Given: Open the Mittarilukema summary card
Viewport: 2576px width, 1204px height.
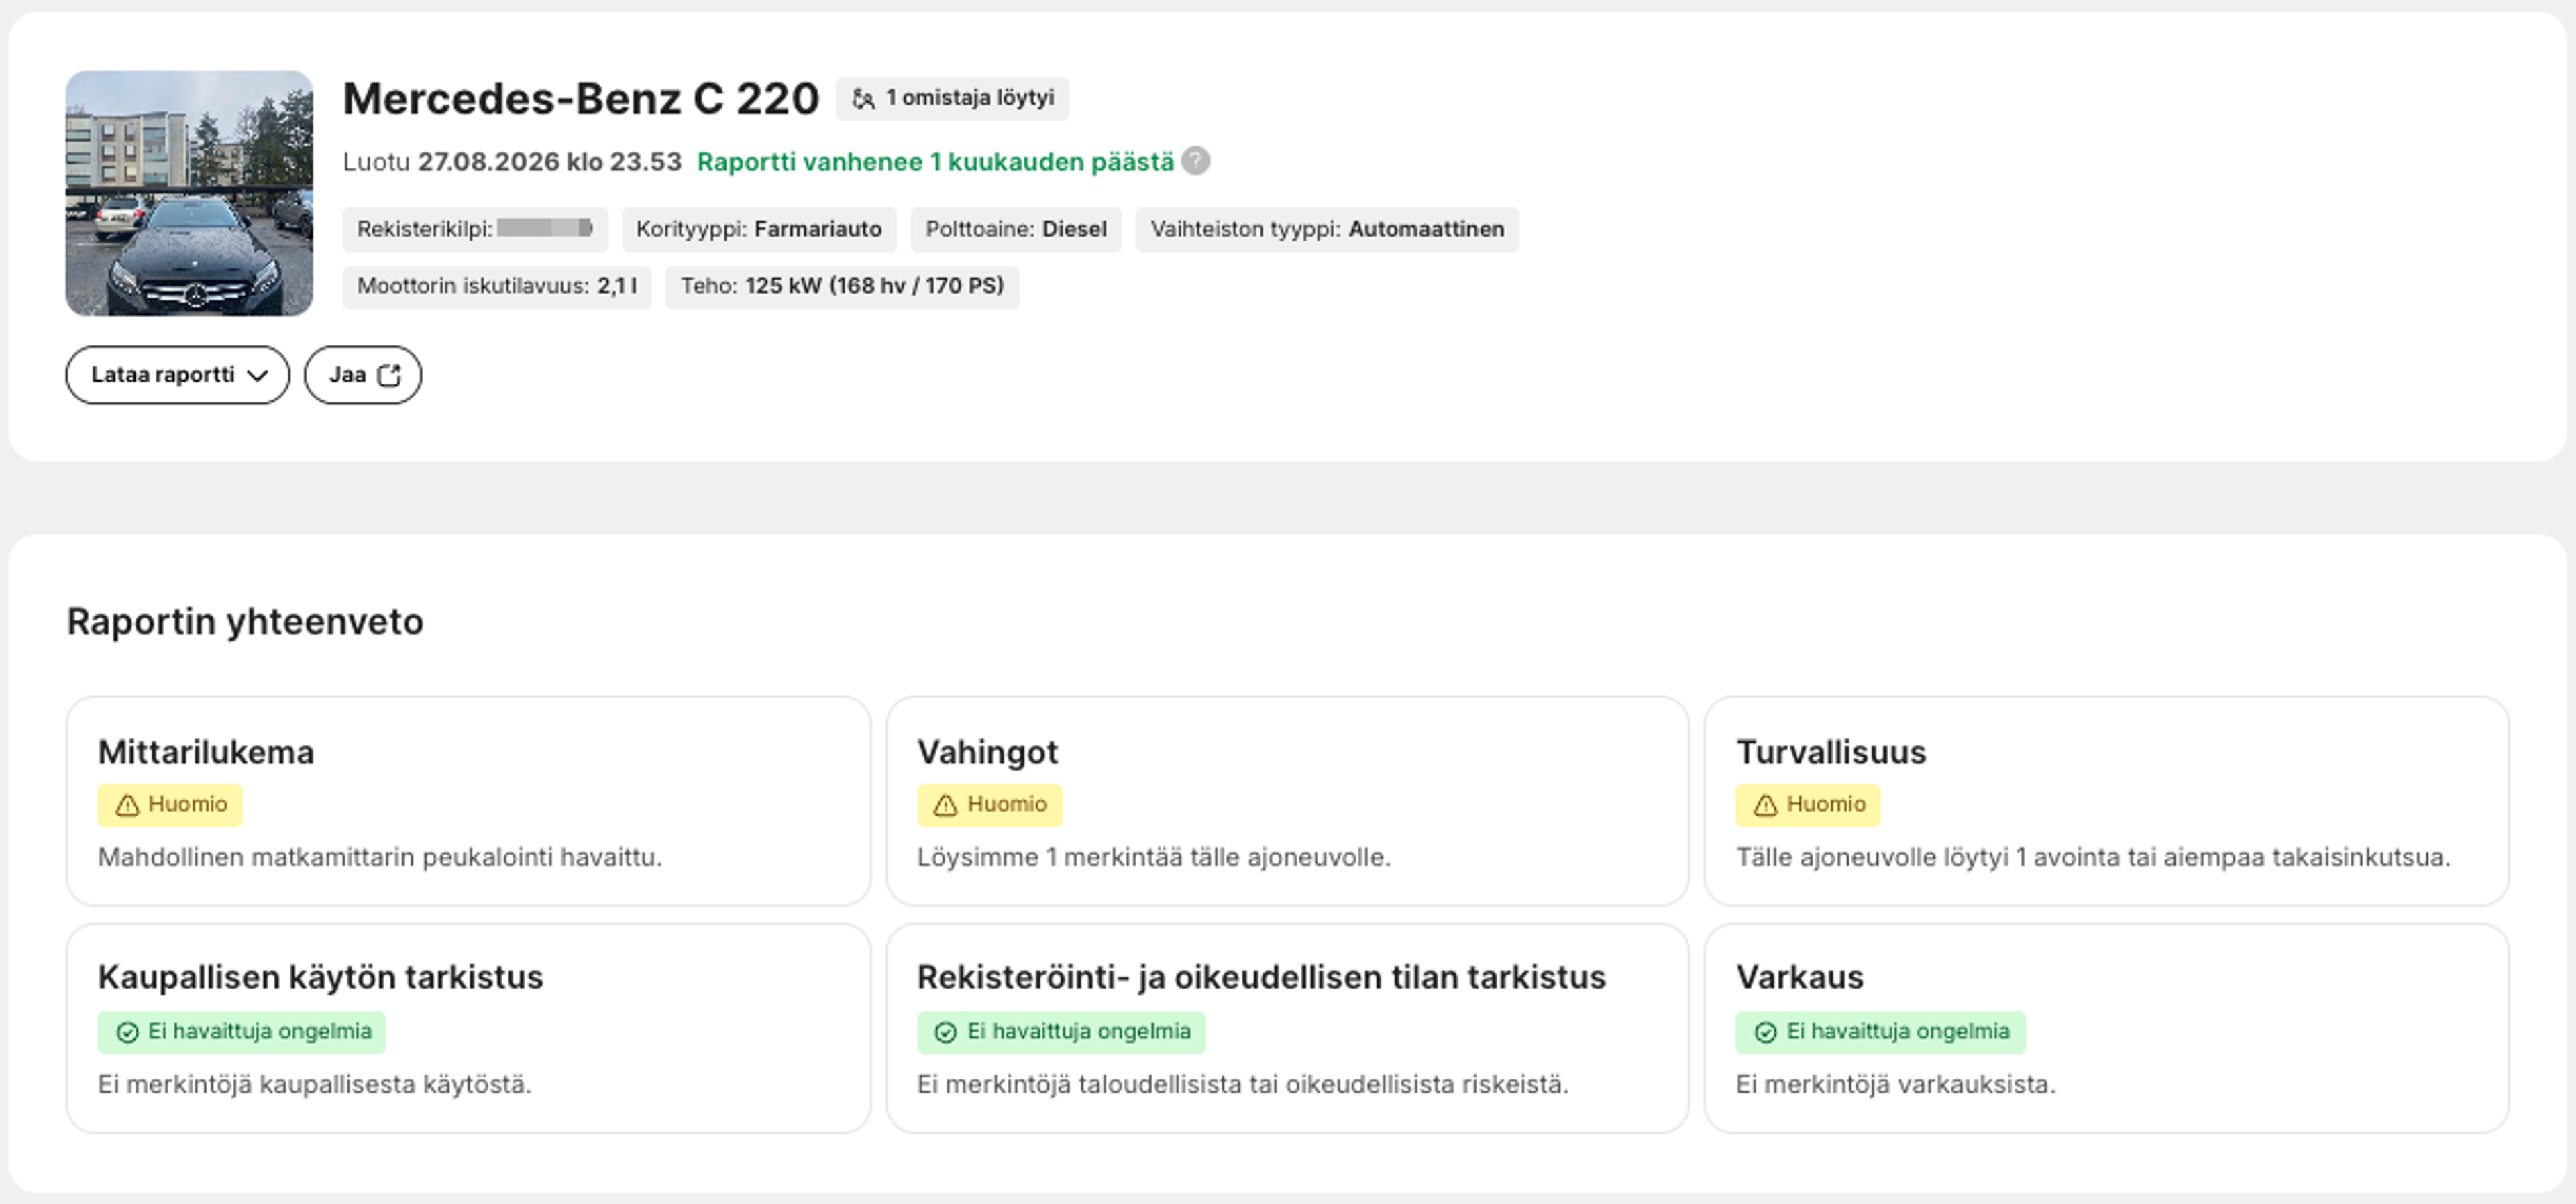Looking at the screenshot, I should tap(468, 801).
